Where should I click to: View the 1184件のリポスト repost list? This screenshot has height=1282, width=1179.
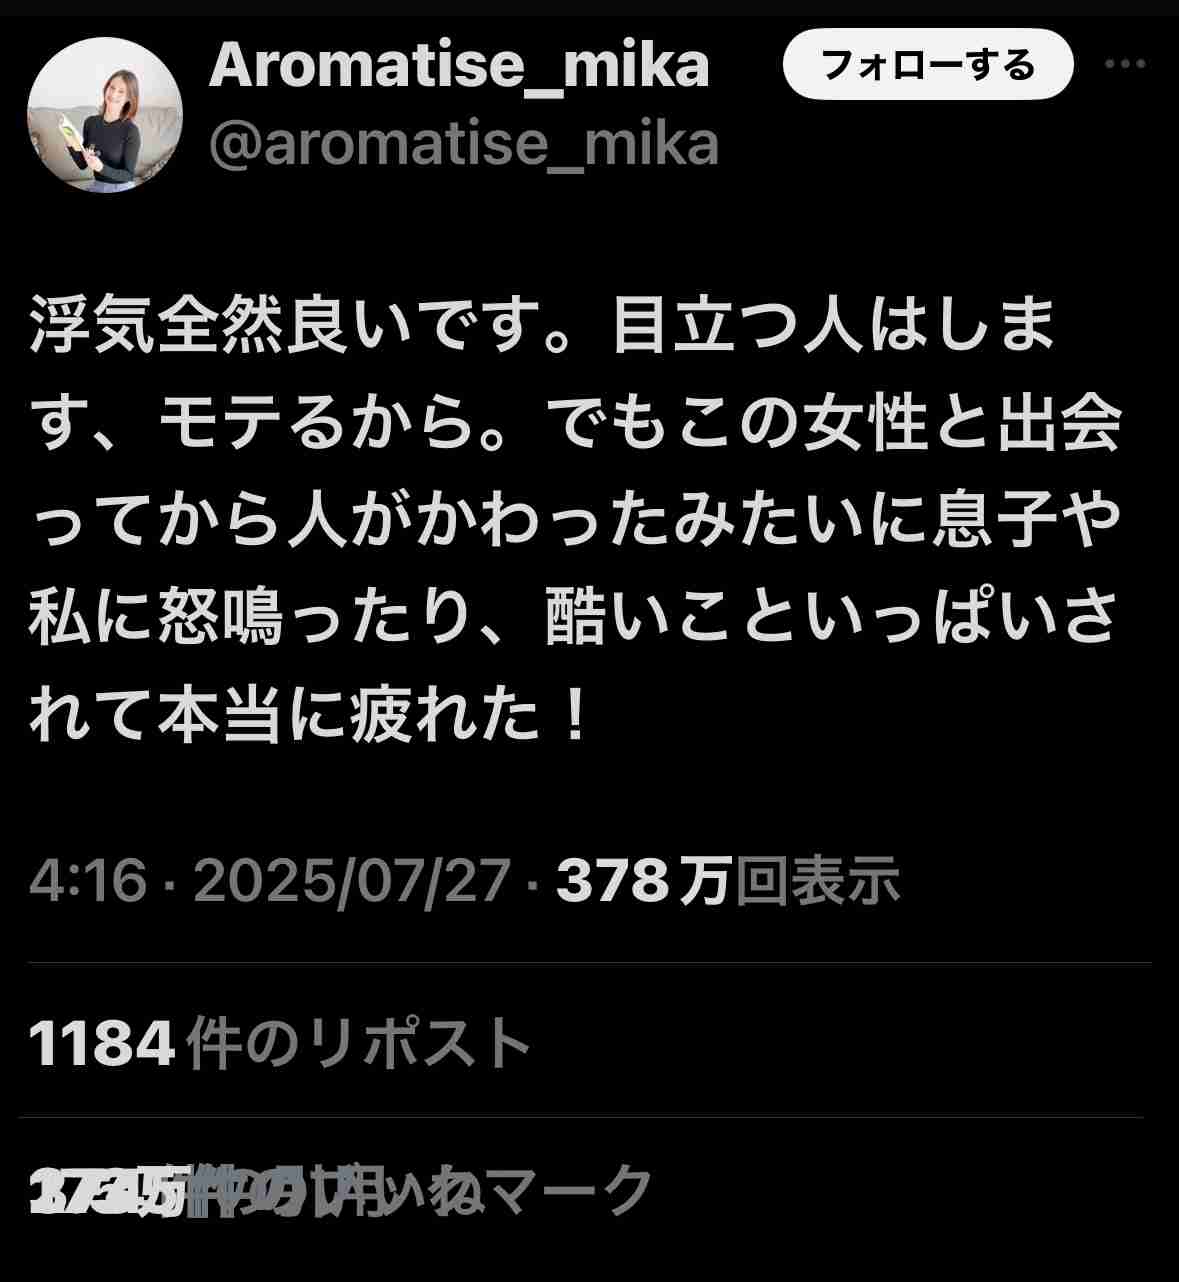click(280, 1043)
